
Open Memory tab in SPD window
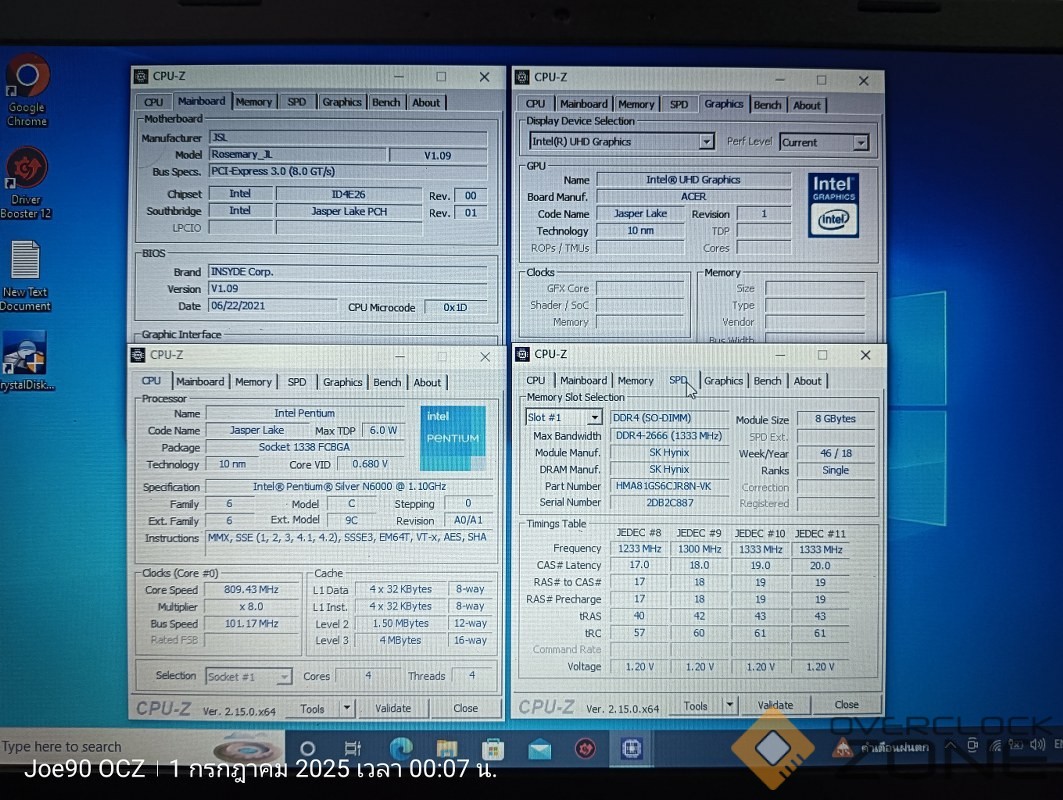pyautogui.click(x=635, y=381)
